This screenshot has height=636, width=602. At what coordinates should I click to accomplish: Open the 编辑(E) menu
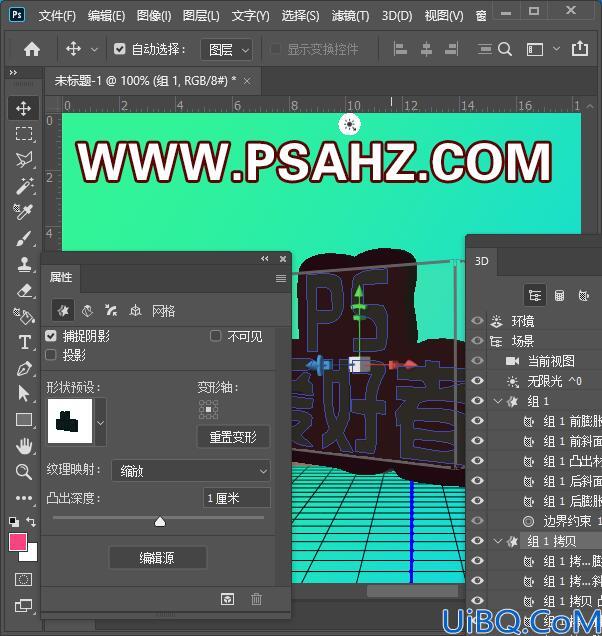pyautogui.click(x=106, y=16)
